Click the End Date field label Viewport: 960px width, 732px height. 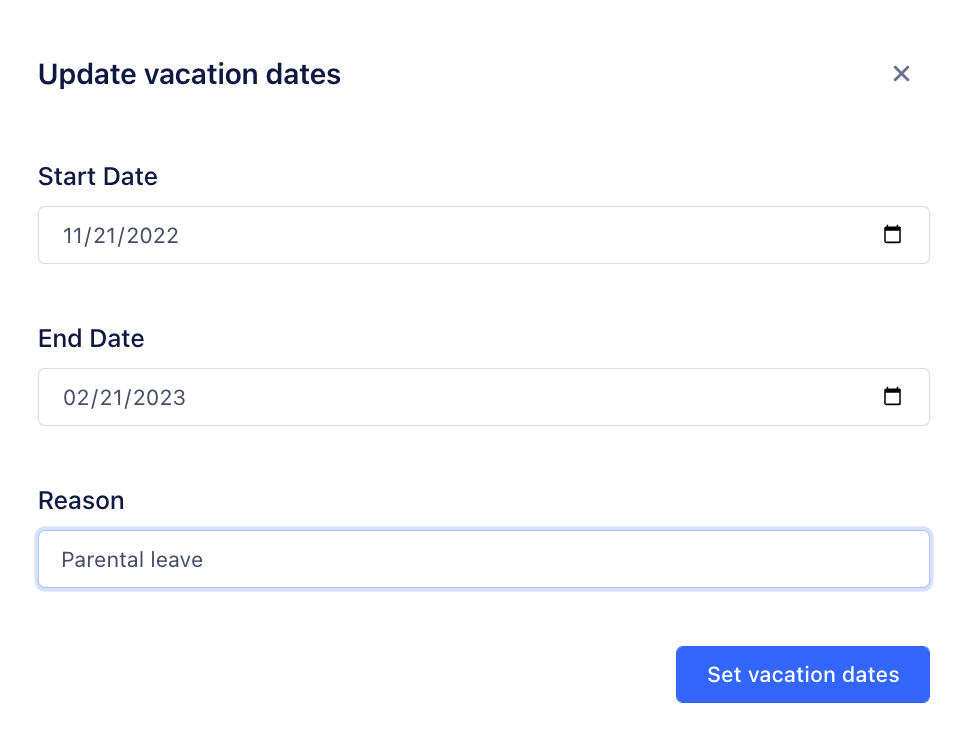point(91,338)
